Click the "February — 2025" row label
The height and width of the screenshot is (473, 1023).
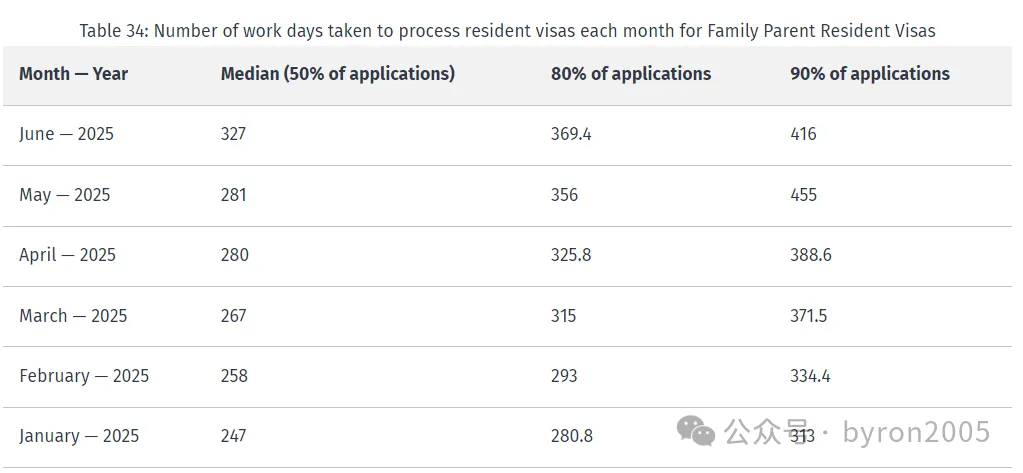(84, 376)
